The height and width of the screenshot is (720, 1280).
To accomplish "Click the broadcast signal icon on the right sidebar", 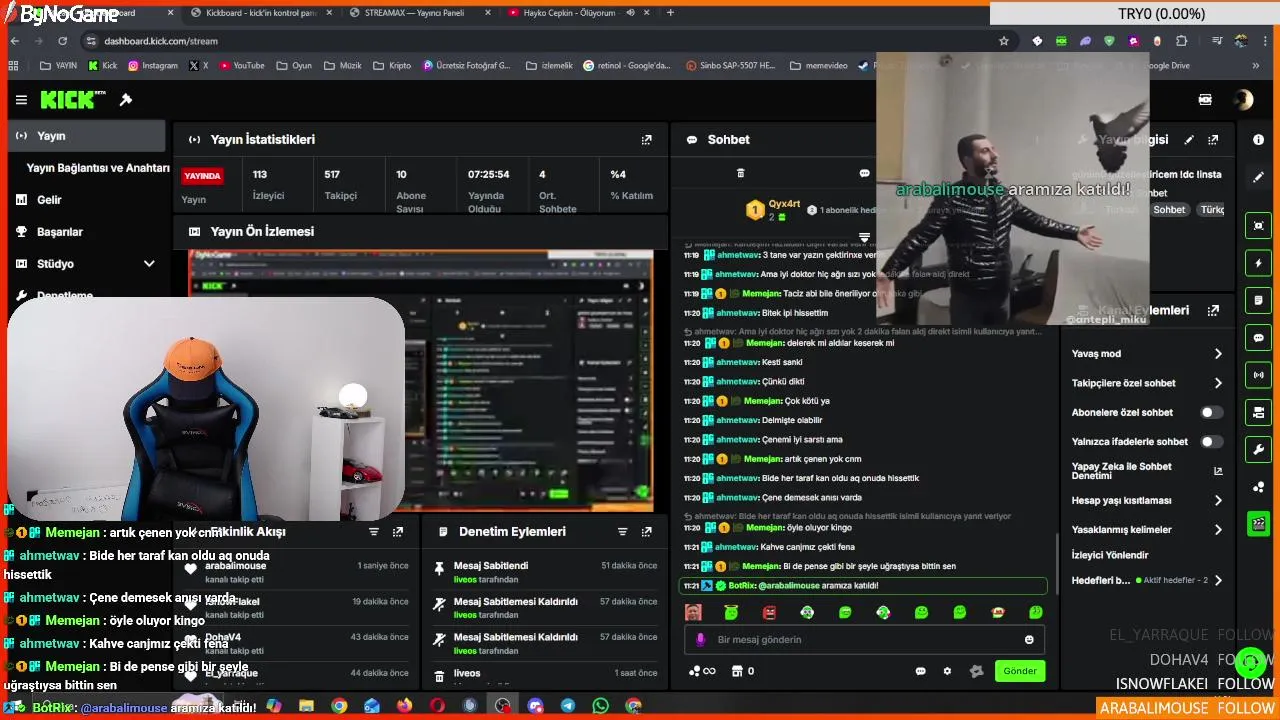I will pyautogui.click(x=1258, y=375).
